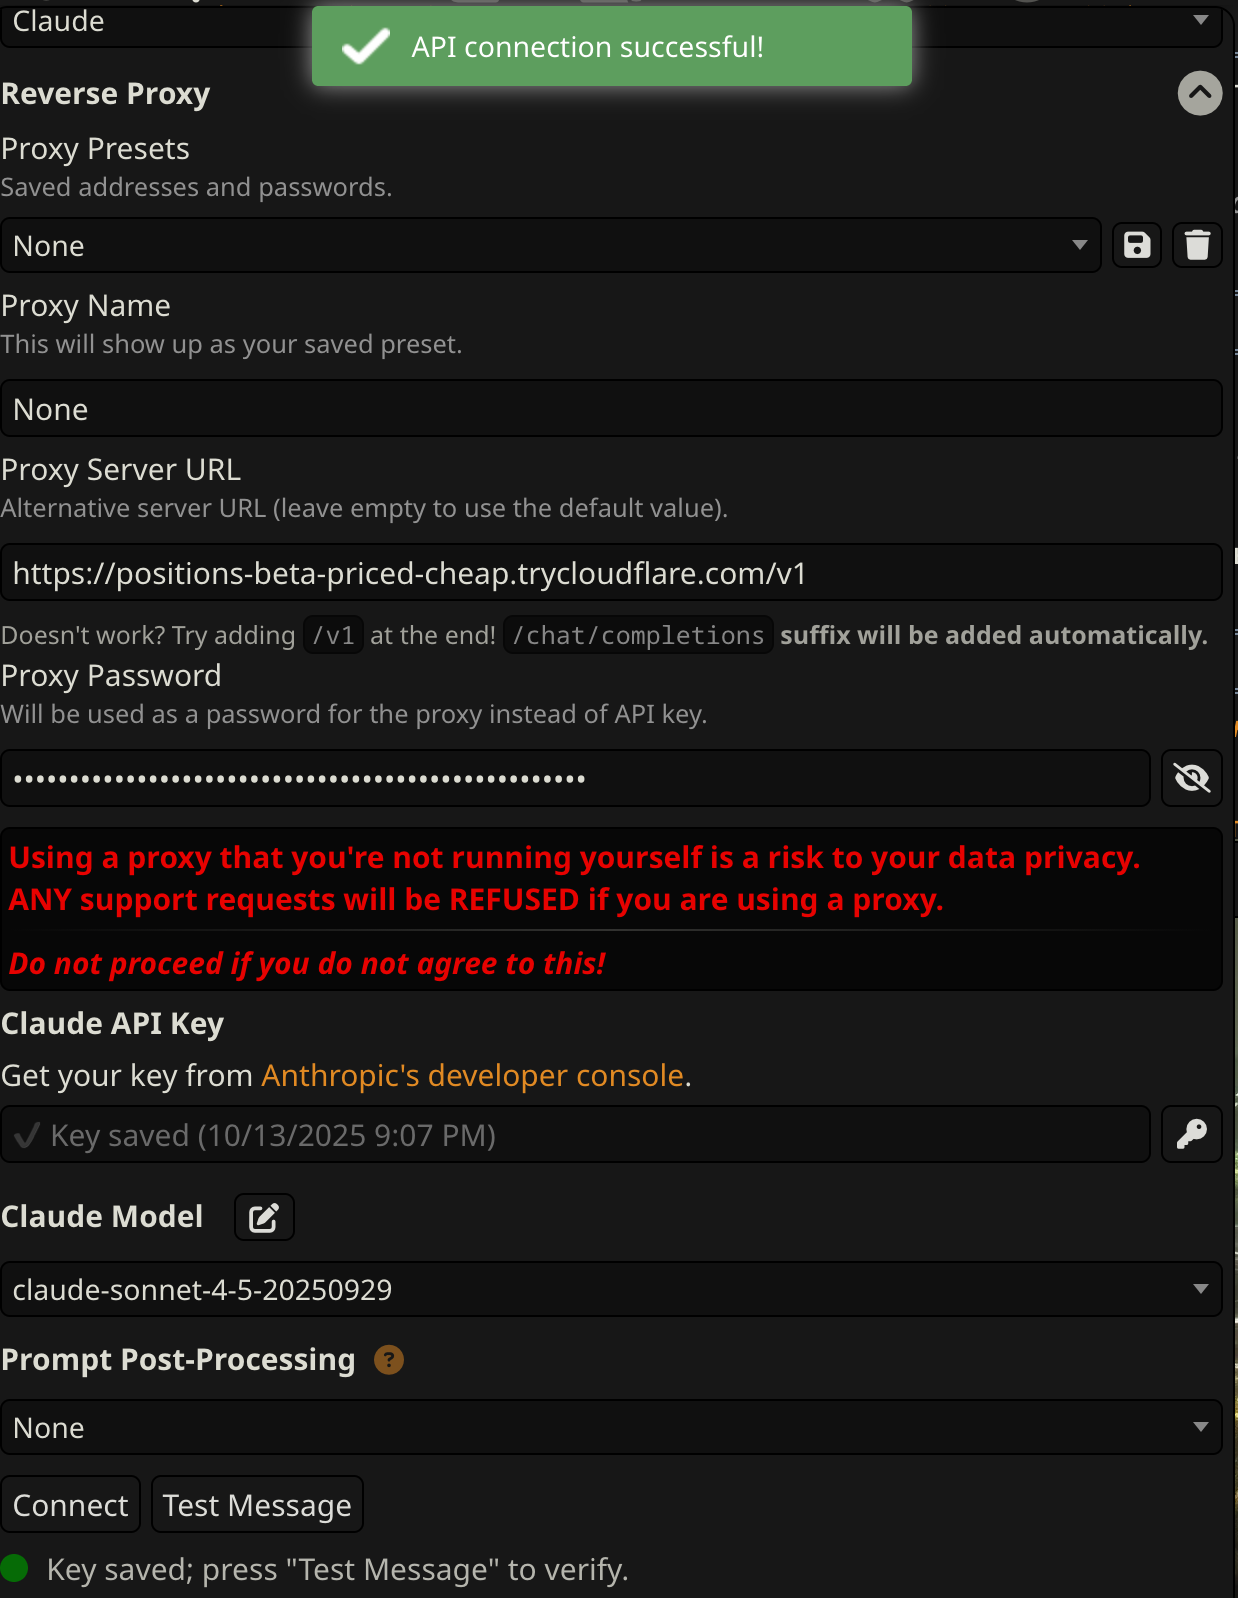This screenshot has width=1238, height=1598.
Task: Toggle proxy password visibility
Action: (x=1191, y=778)
